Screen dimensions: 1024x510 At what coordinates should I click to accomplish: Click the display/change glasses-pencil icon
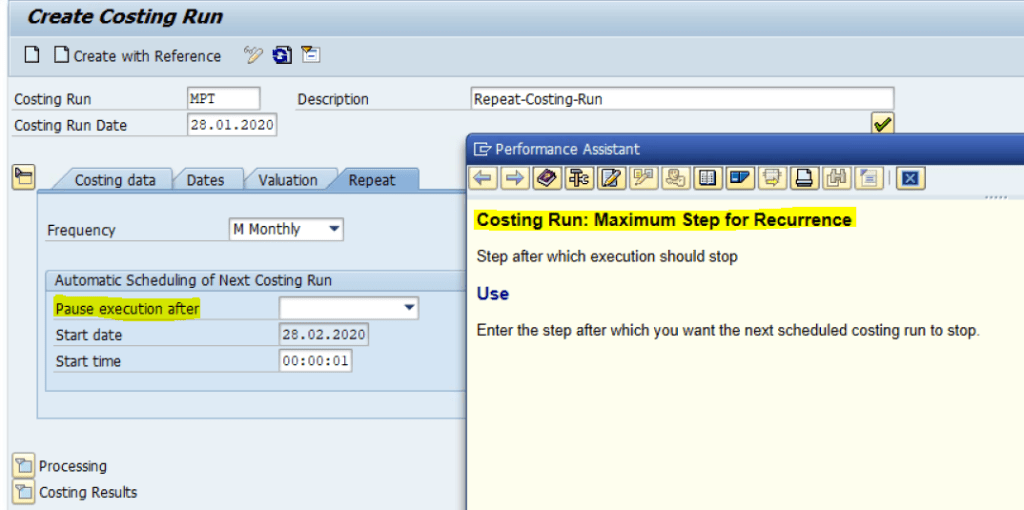click(x=253, y=55)
